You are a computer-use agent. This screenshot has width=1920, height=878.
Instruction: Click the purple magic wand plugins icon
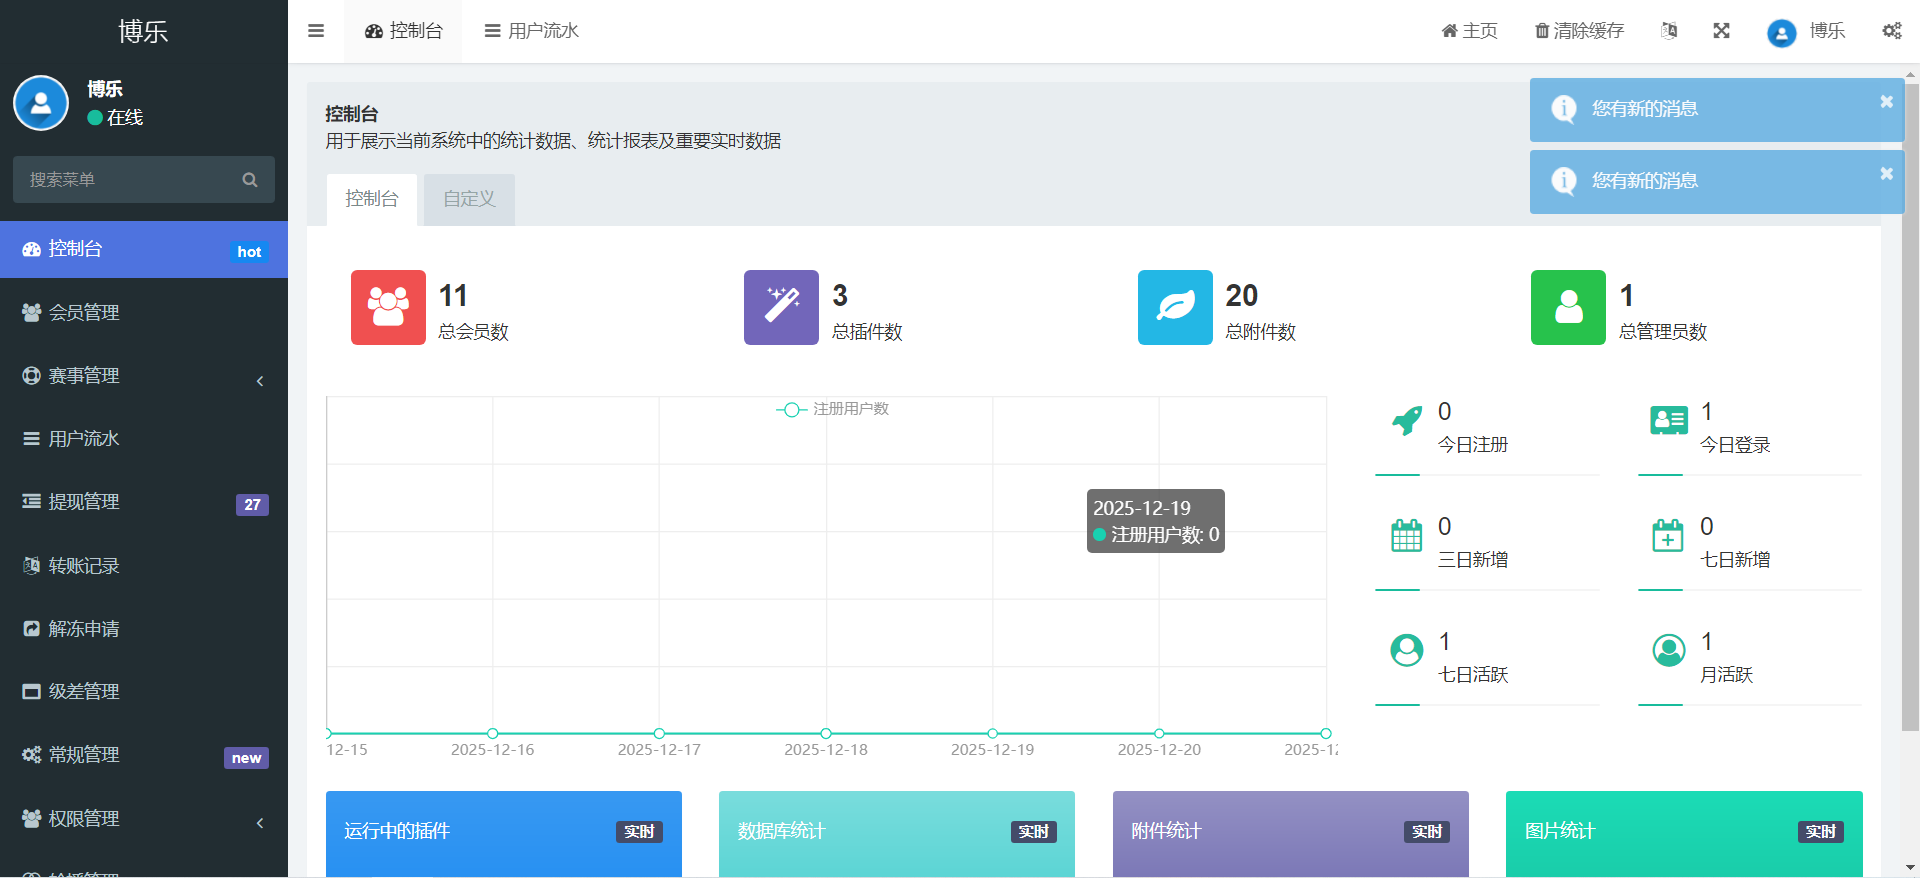[x=781, y=308]
